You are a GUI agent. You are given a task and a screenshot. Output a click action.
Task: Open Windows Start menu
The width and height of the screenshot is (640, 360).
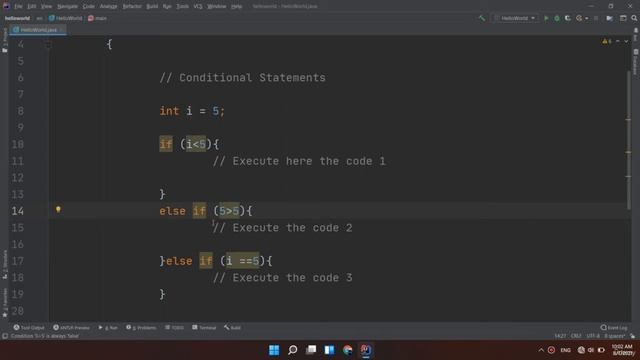274,350
